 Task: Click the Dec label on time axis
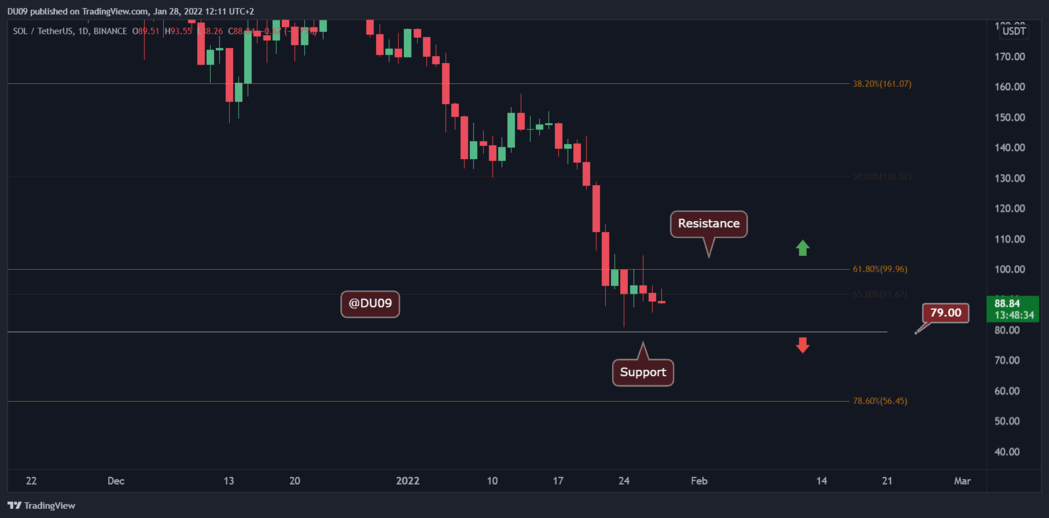pos(116,481)
